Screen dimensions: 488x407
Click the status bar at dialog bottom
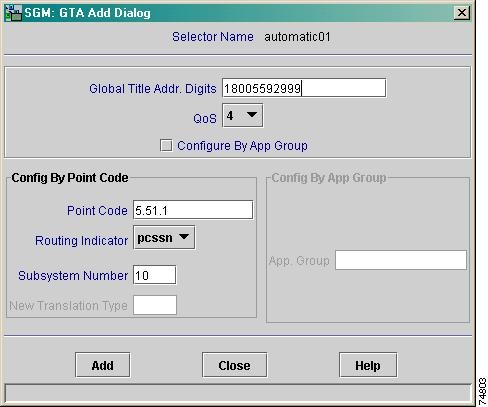pyautogui.click(x=238, y=392)
